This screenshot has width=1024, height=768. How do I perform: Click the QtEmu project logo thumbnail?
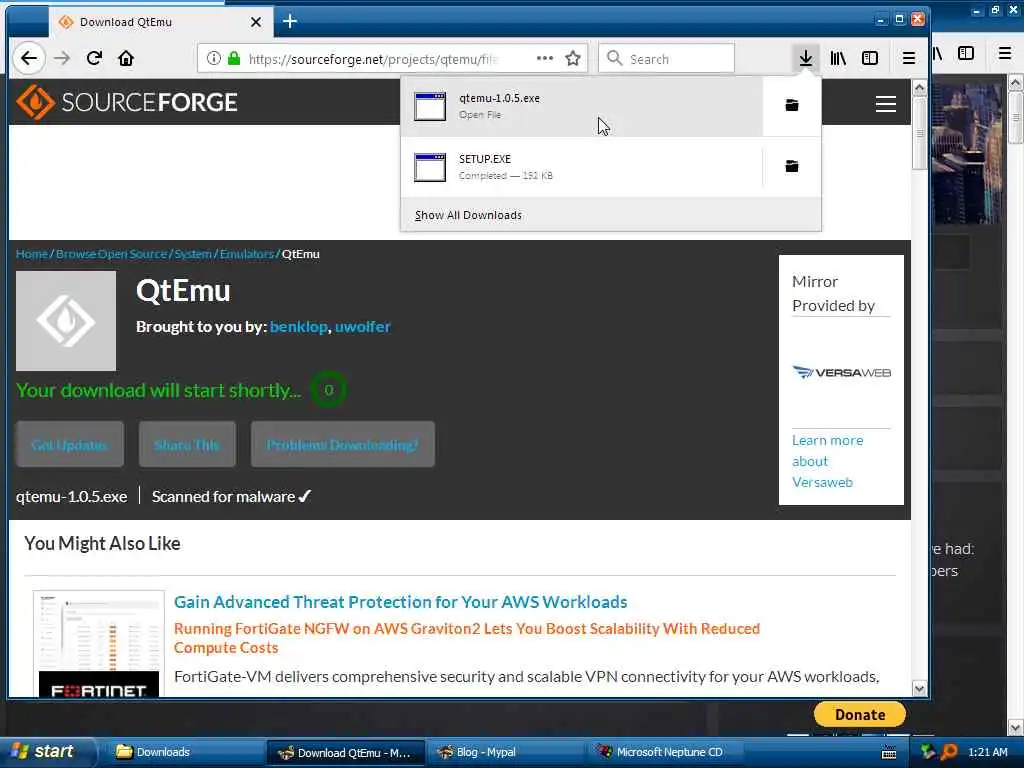[x=66, y=321]
